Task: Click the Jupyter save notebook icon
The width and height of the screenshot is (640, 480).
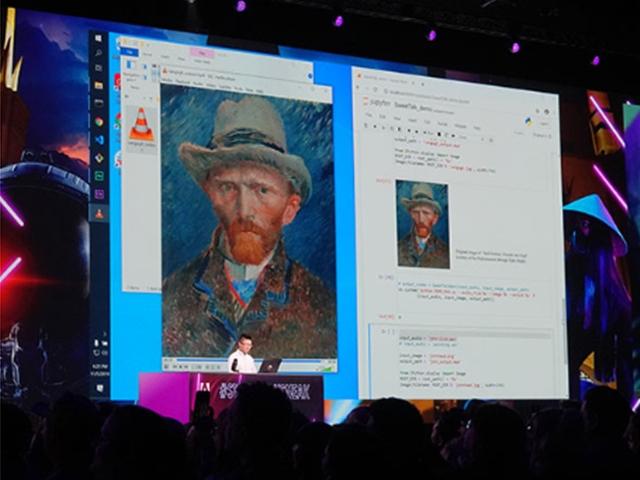Action: tap(366, 126)
